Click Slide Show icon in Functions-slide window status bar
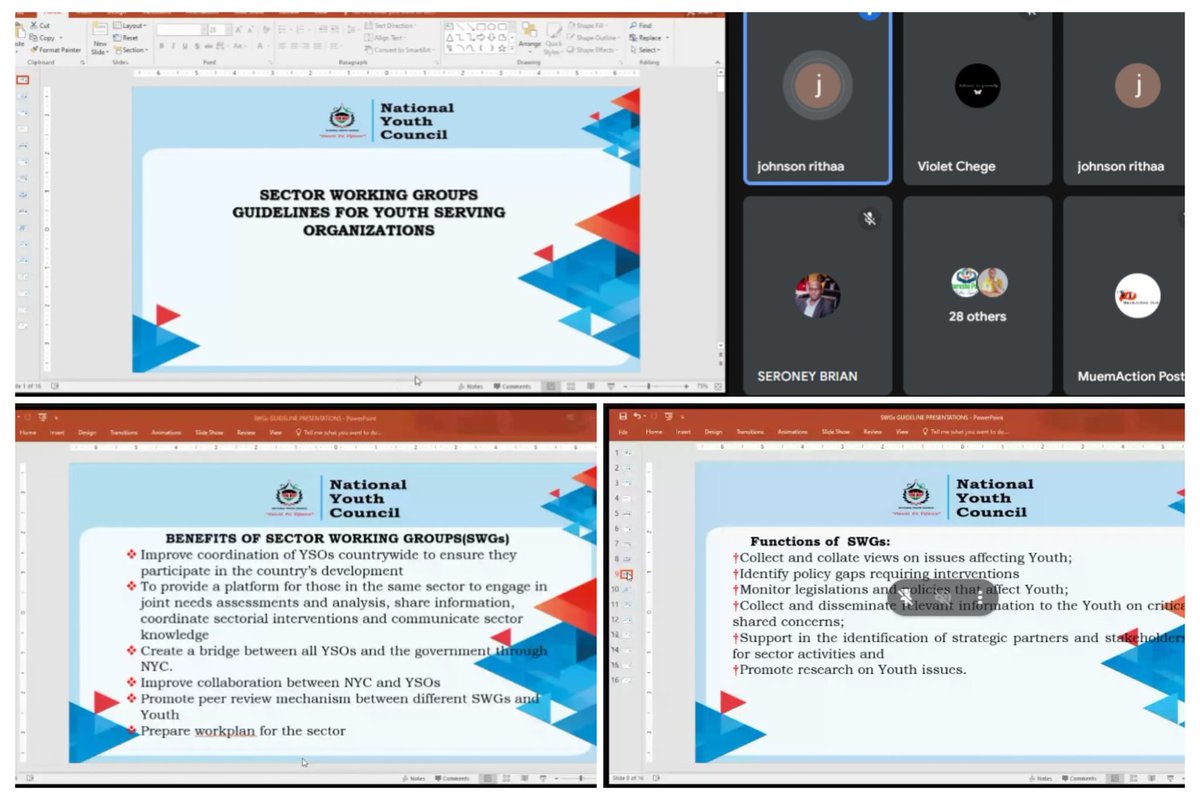The height and width of the screenshot is (800, 1200). tap(1171, 777)
